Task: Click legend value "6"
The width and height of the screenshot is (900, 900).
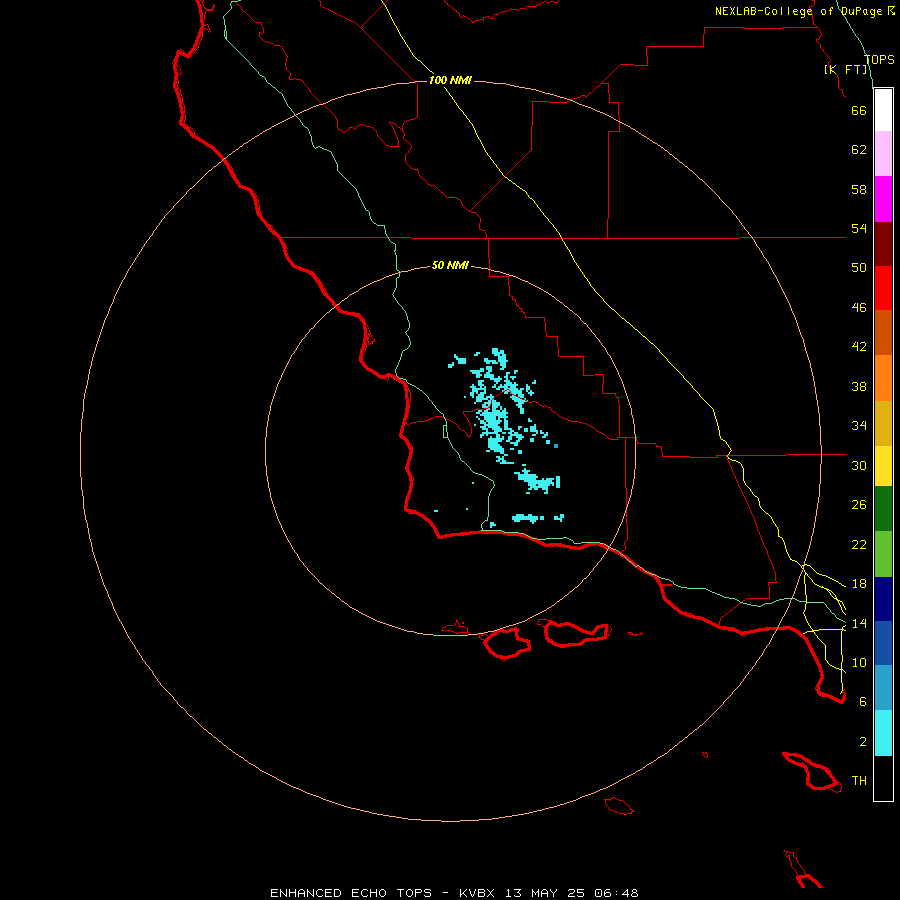Action: point(863,702)
